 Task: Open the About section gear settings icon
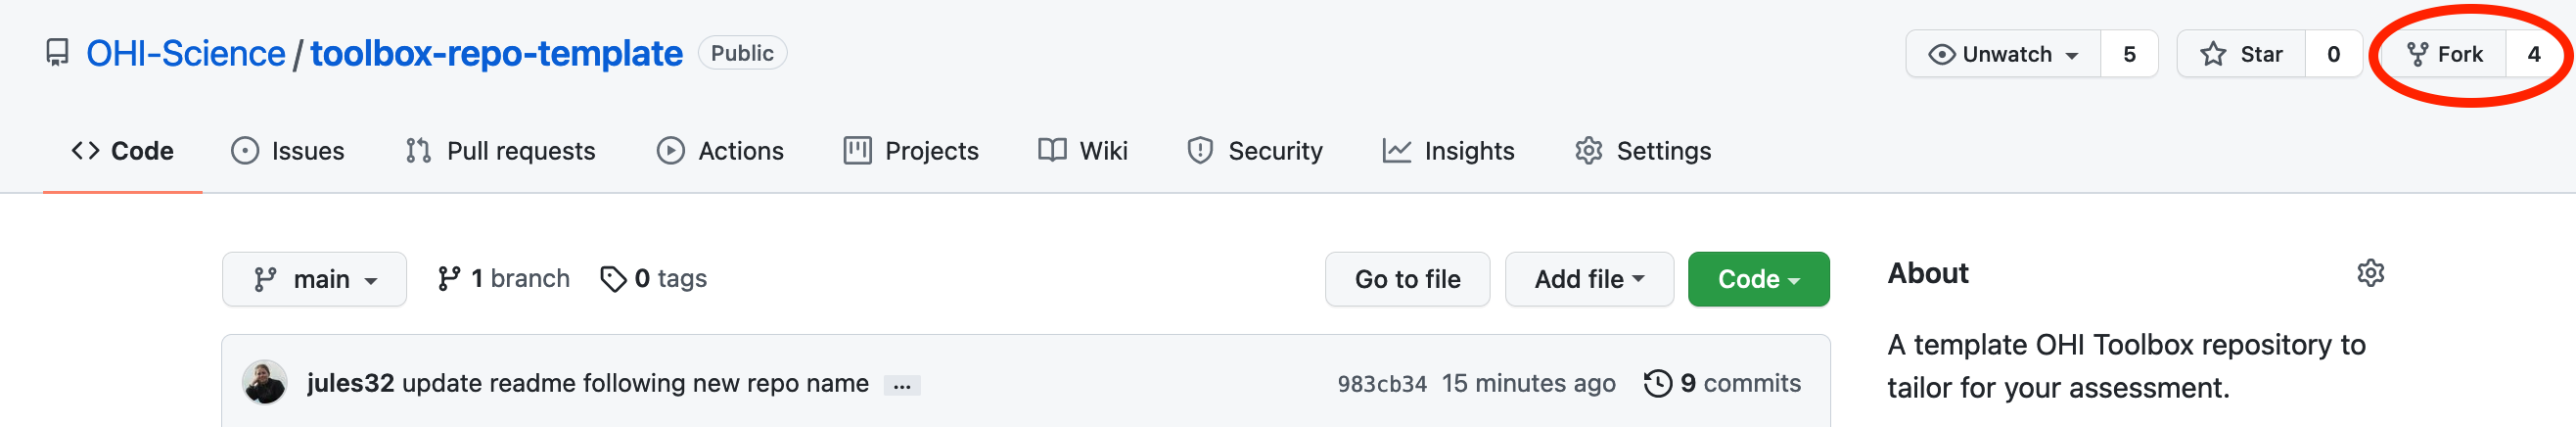coord(2370,273)
